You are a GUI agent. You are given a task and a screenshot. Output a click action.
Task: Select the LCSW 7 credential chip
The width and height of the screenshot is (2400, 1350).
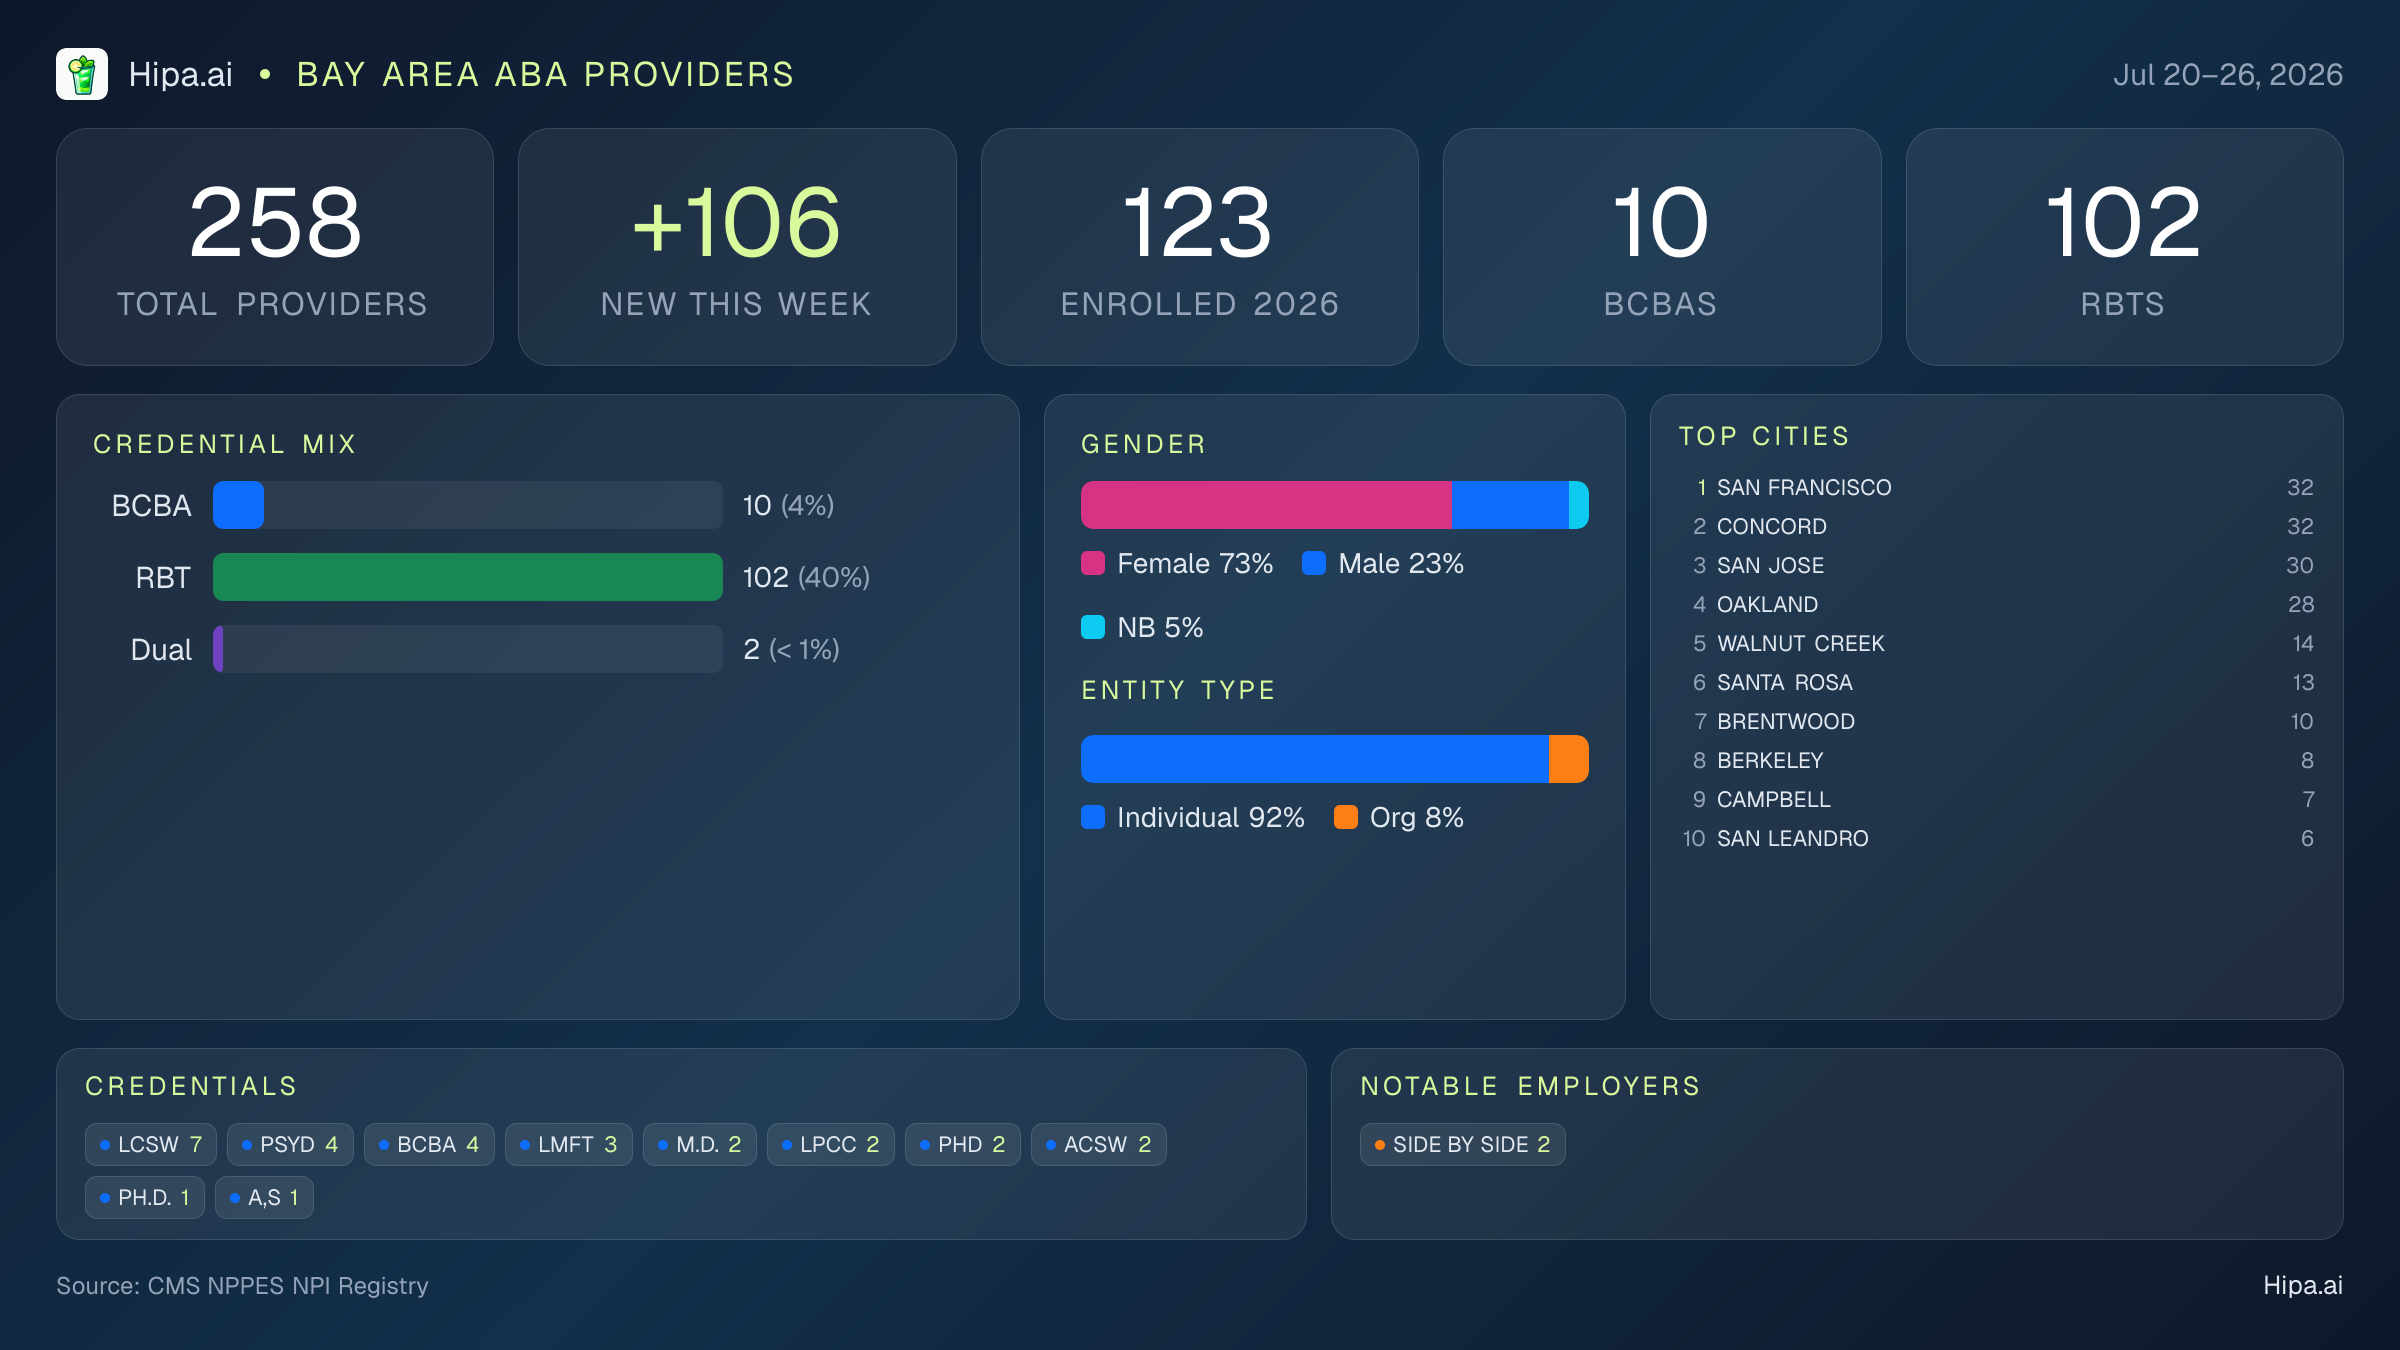click(151, 1144)
